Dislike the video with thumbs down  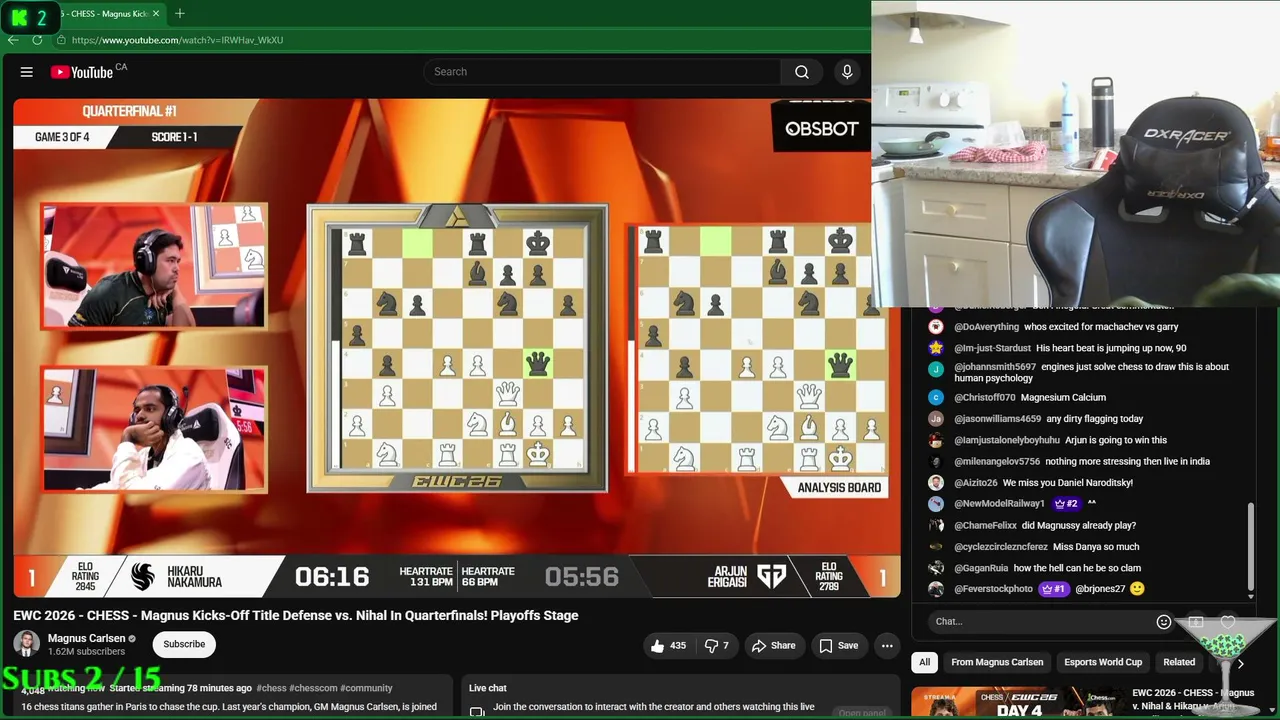click(717, 646)
